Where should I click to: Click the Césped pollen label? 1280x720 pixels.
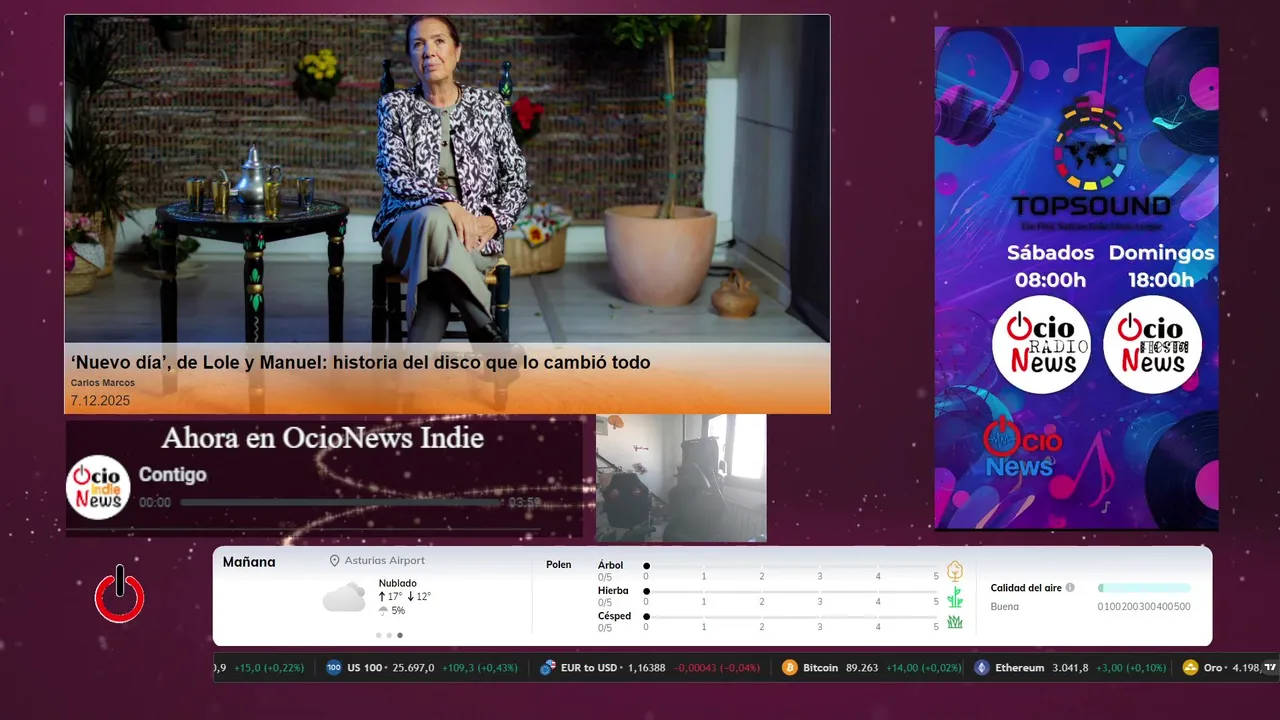tap(614, 616)
